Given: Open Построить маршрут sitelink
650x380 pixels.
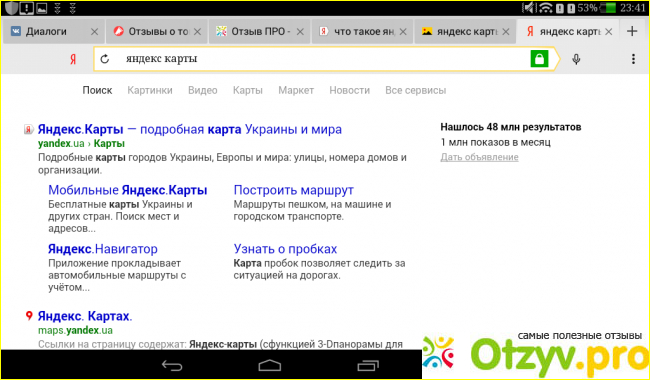Looking at the screenshot, I should pos(293,190).
